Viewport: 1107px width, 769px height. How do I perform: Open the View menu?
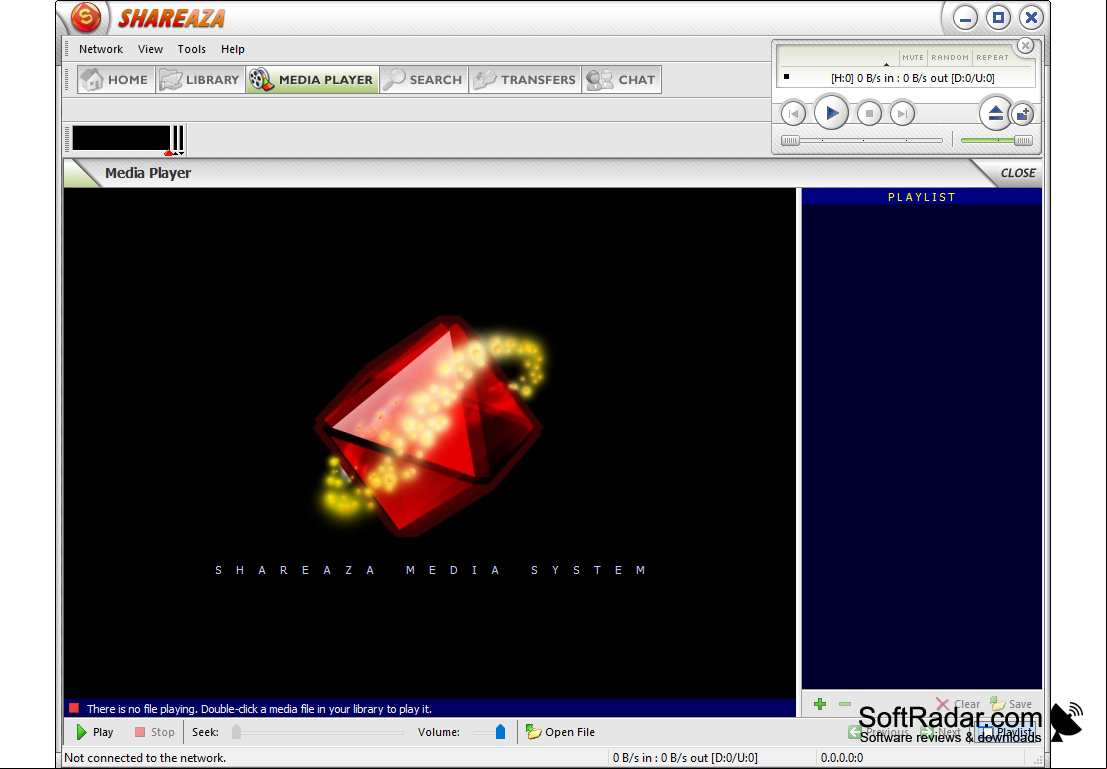(x=150, y=49)
